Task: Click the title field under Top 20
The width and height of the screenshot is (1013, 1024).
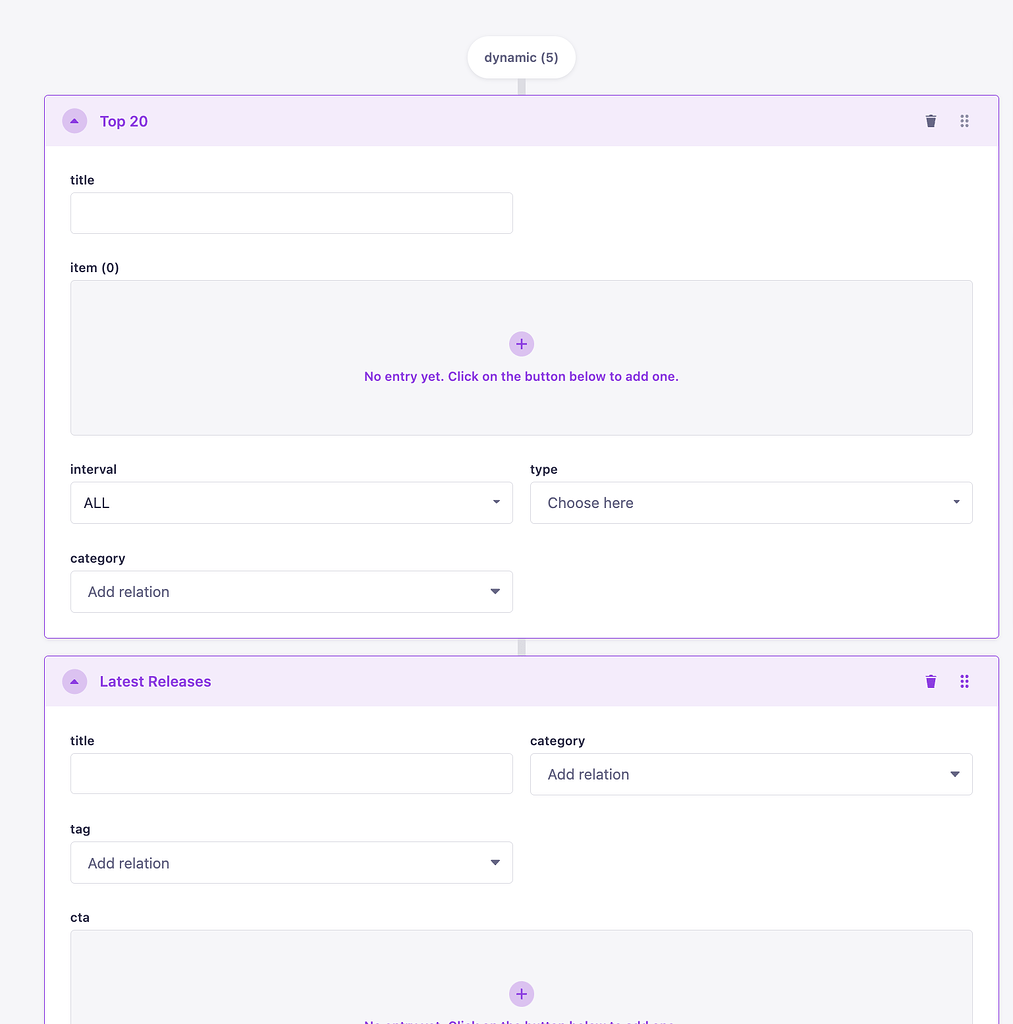Action: tap(291, 213)
